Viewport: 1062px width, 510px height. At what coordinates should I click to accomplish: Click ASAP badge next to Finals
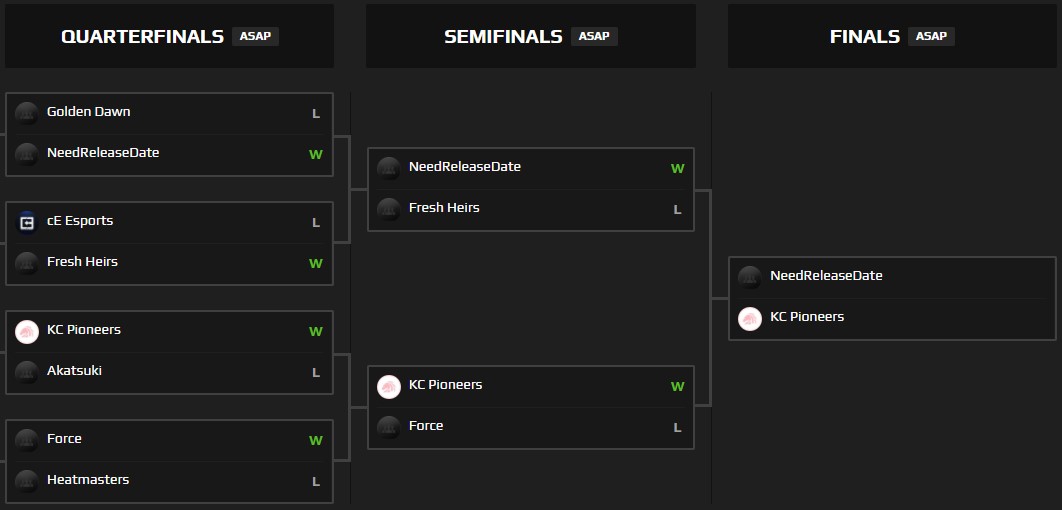pos(931,36)
